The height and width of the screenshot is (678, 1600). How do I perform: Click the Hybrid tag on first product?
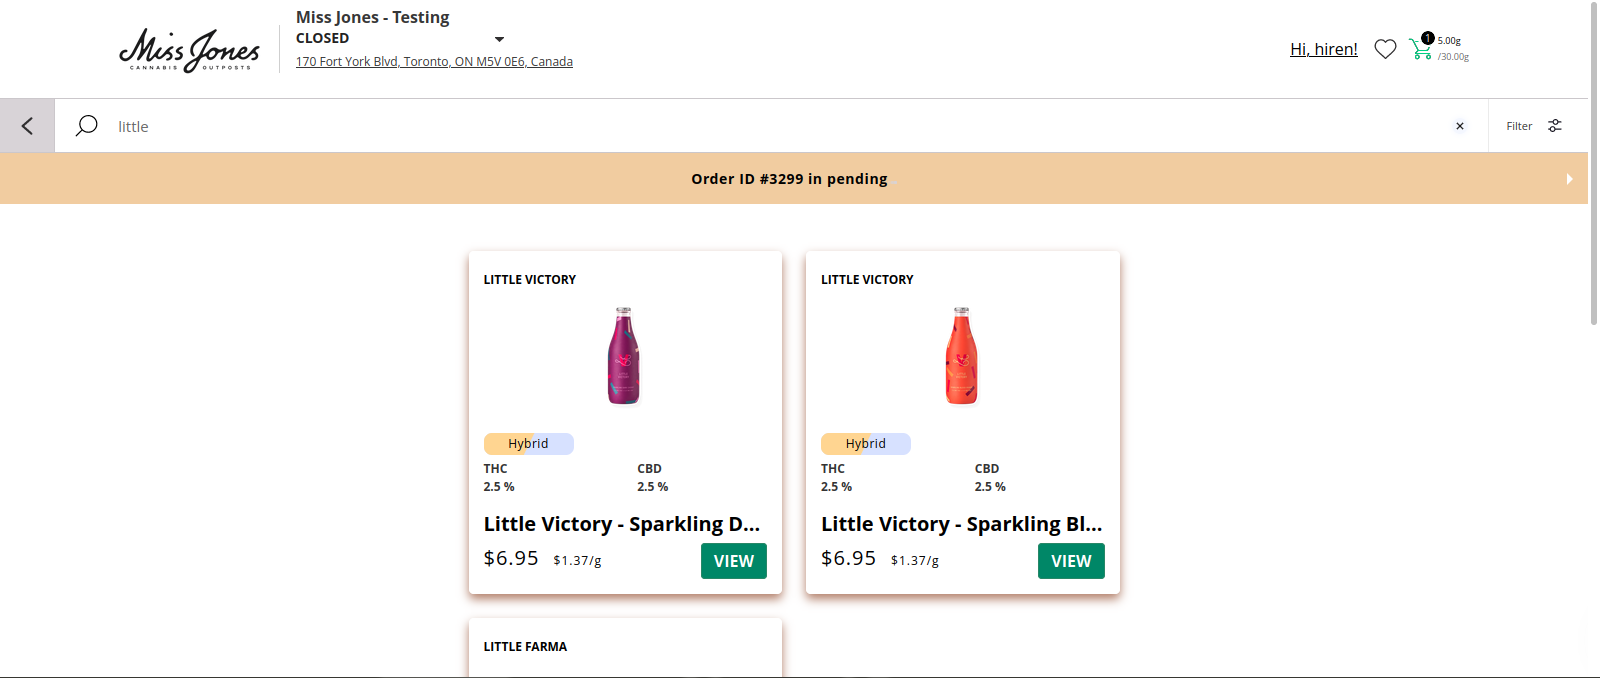coord(528,444)
